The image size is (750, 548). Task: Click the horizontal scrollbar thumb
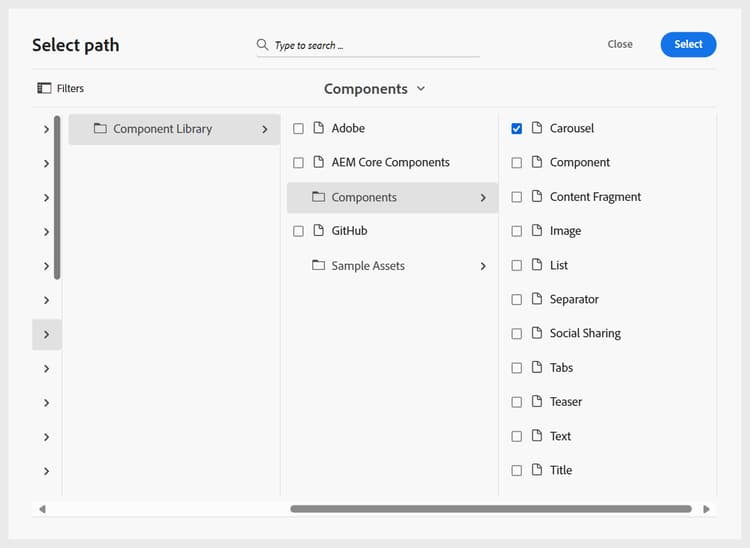pos(490,509)
